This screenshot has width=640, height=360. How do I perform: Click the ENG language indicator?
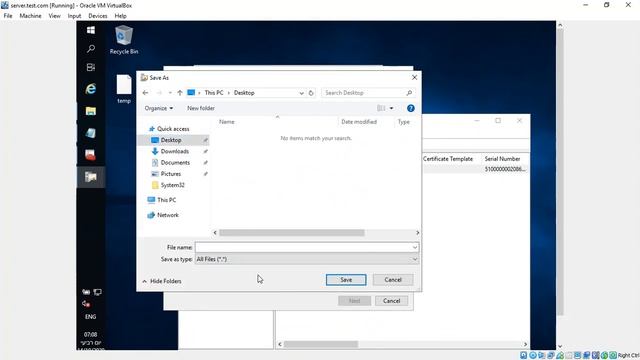91,317
